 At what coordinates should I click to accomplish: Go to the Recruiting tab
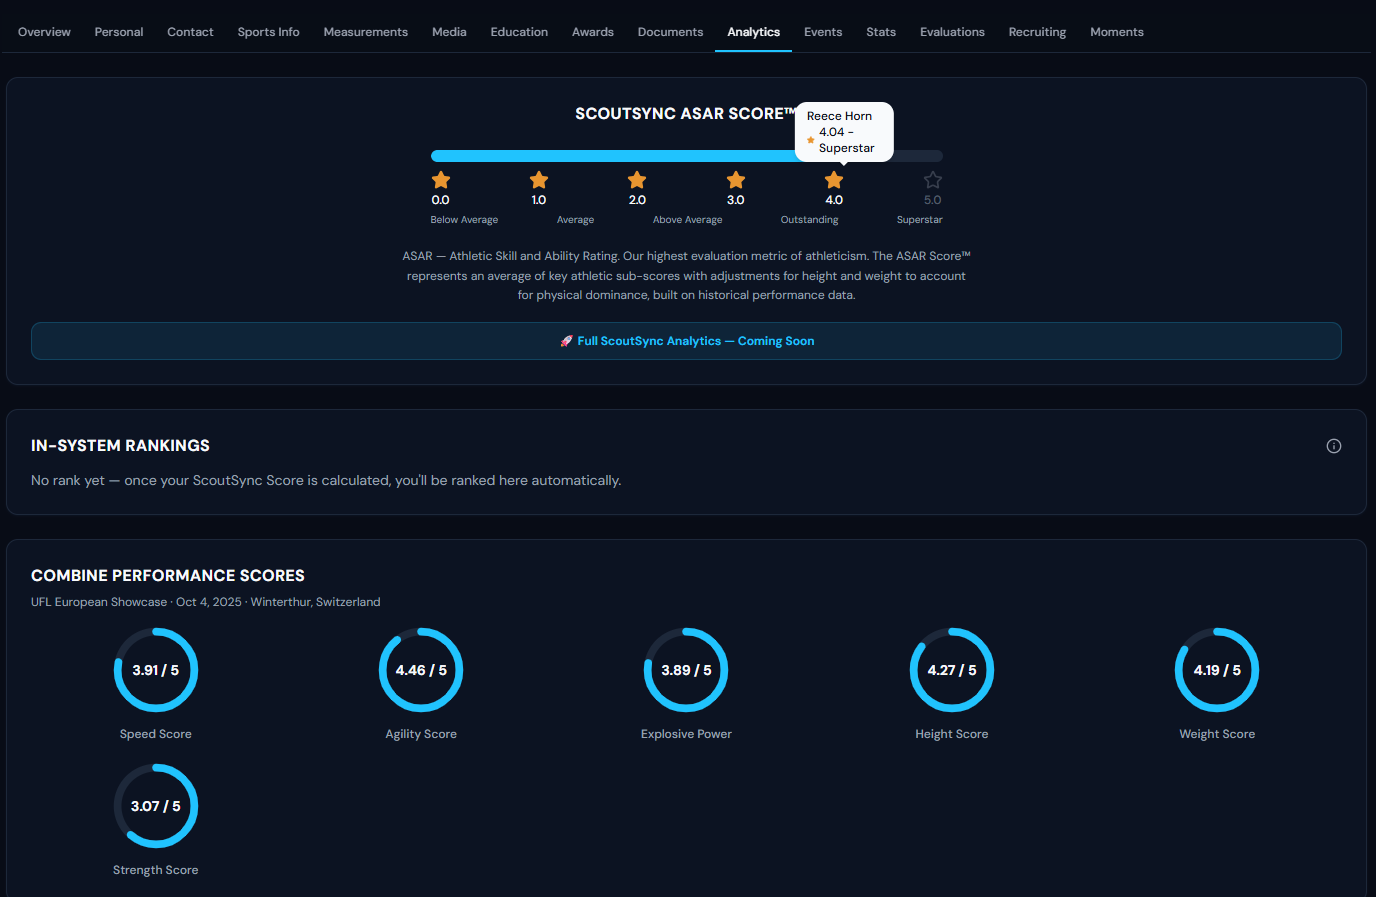click(1037, 32)
